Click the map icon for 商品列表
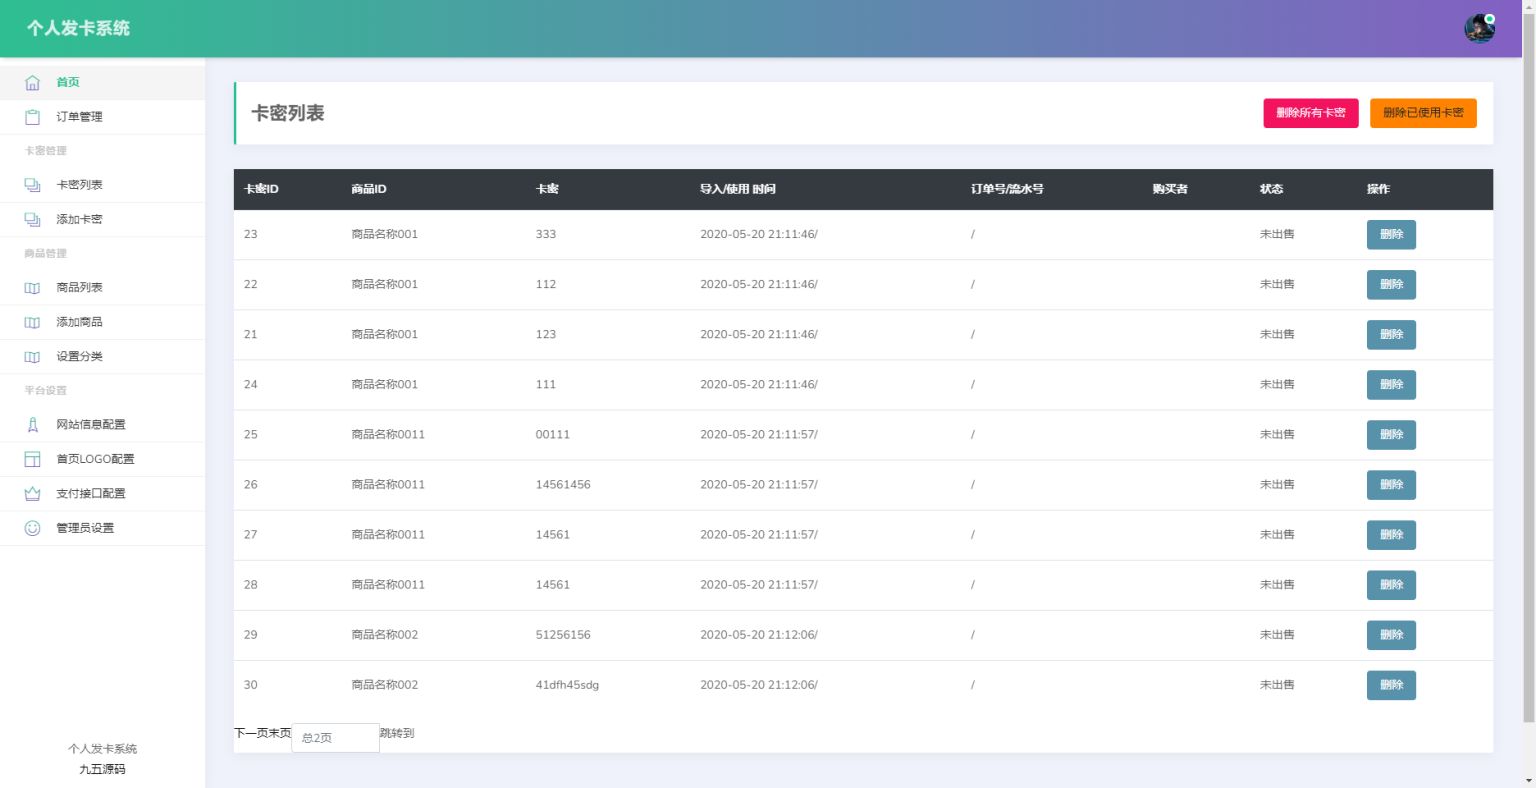The width and height of the screenshot is (1536, 788). pos(32,288)
